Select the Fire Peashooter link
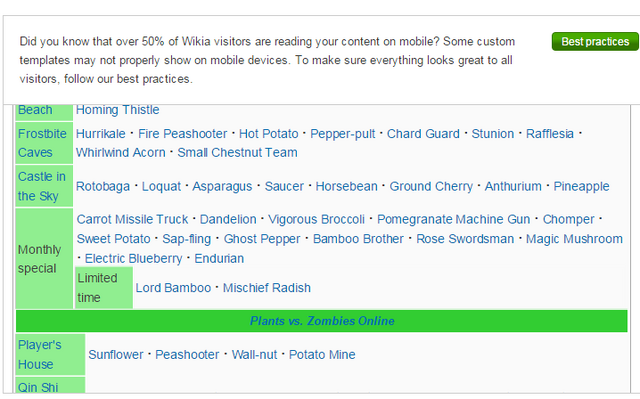The image size is (640, 399). click(182, 134)
